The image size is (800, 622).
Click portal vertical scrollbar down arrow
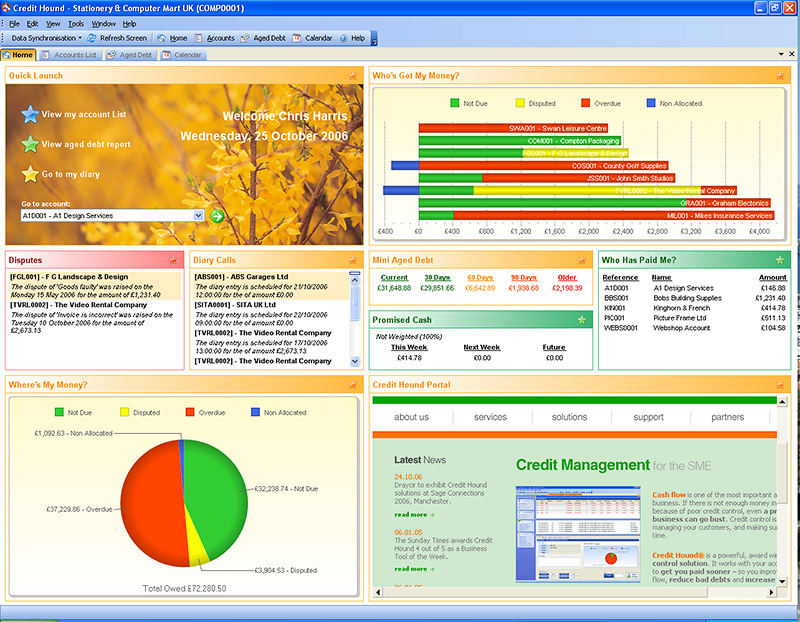[x=782, y=581]
